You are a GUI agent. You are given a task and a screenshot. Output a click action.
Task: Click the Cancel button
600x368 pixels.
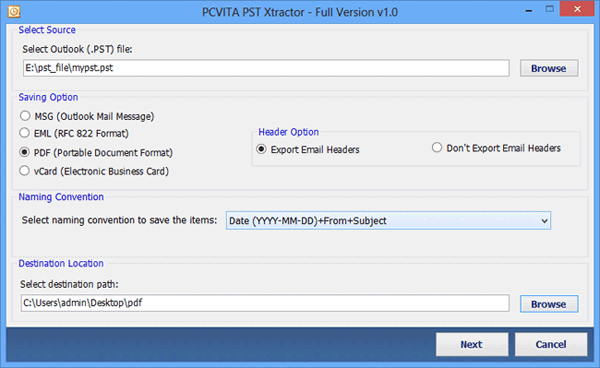551,344
